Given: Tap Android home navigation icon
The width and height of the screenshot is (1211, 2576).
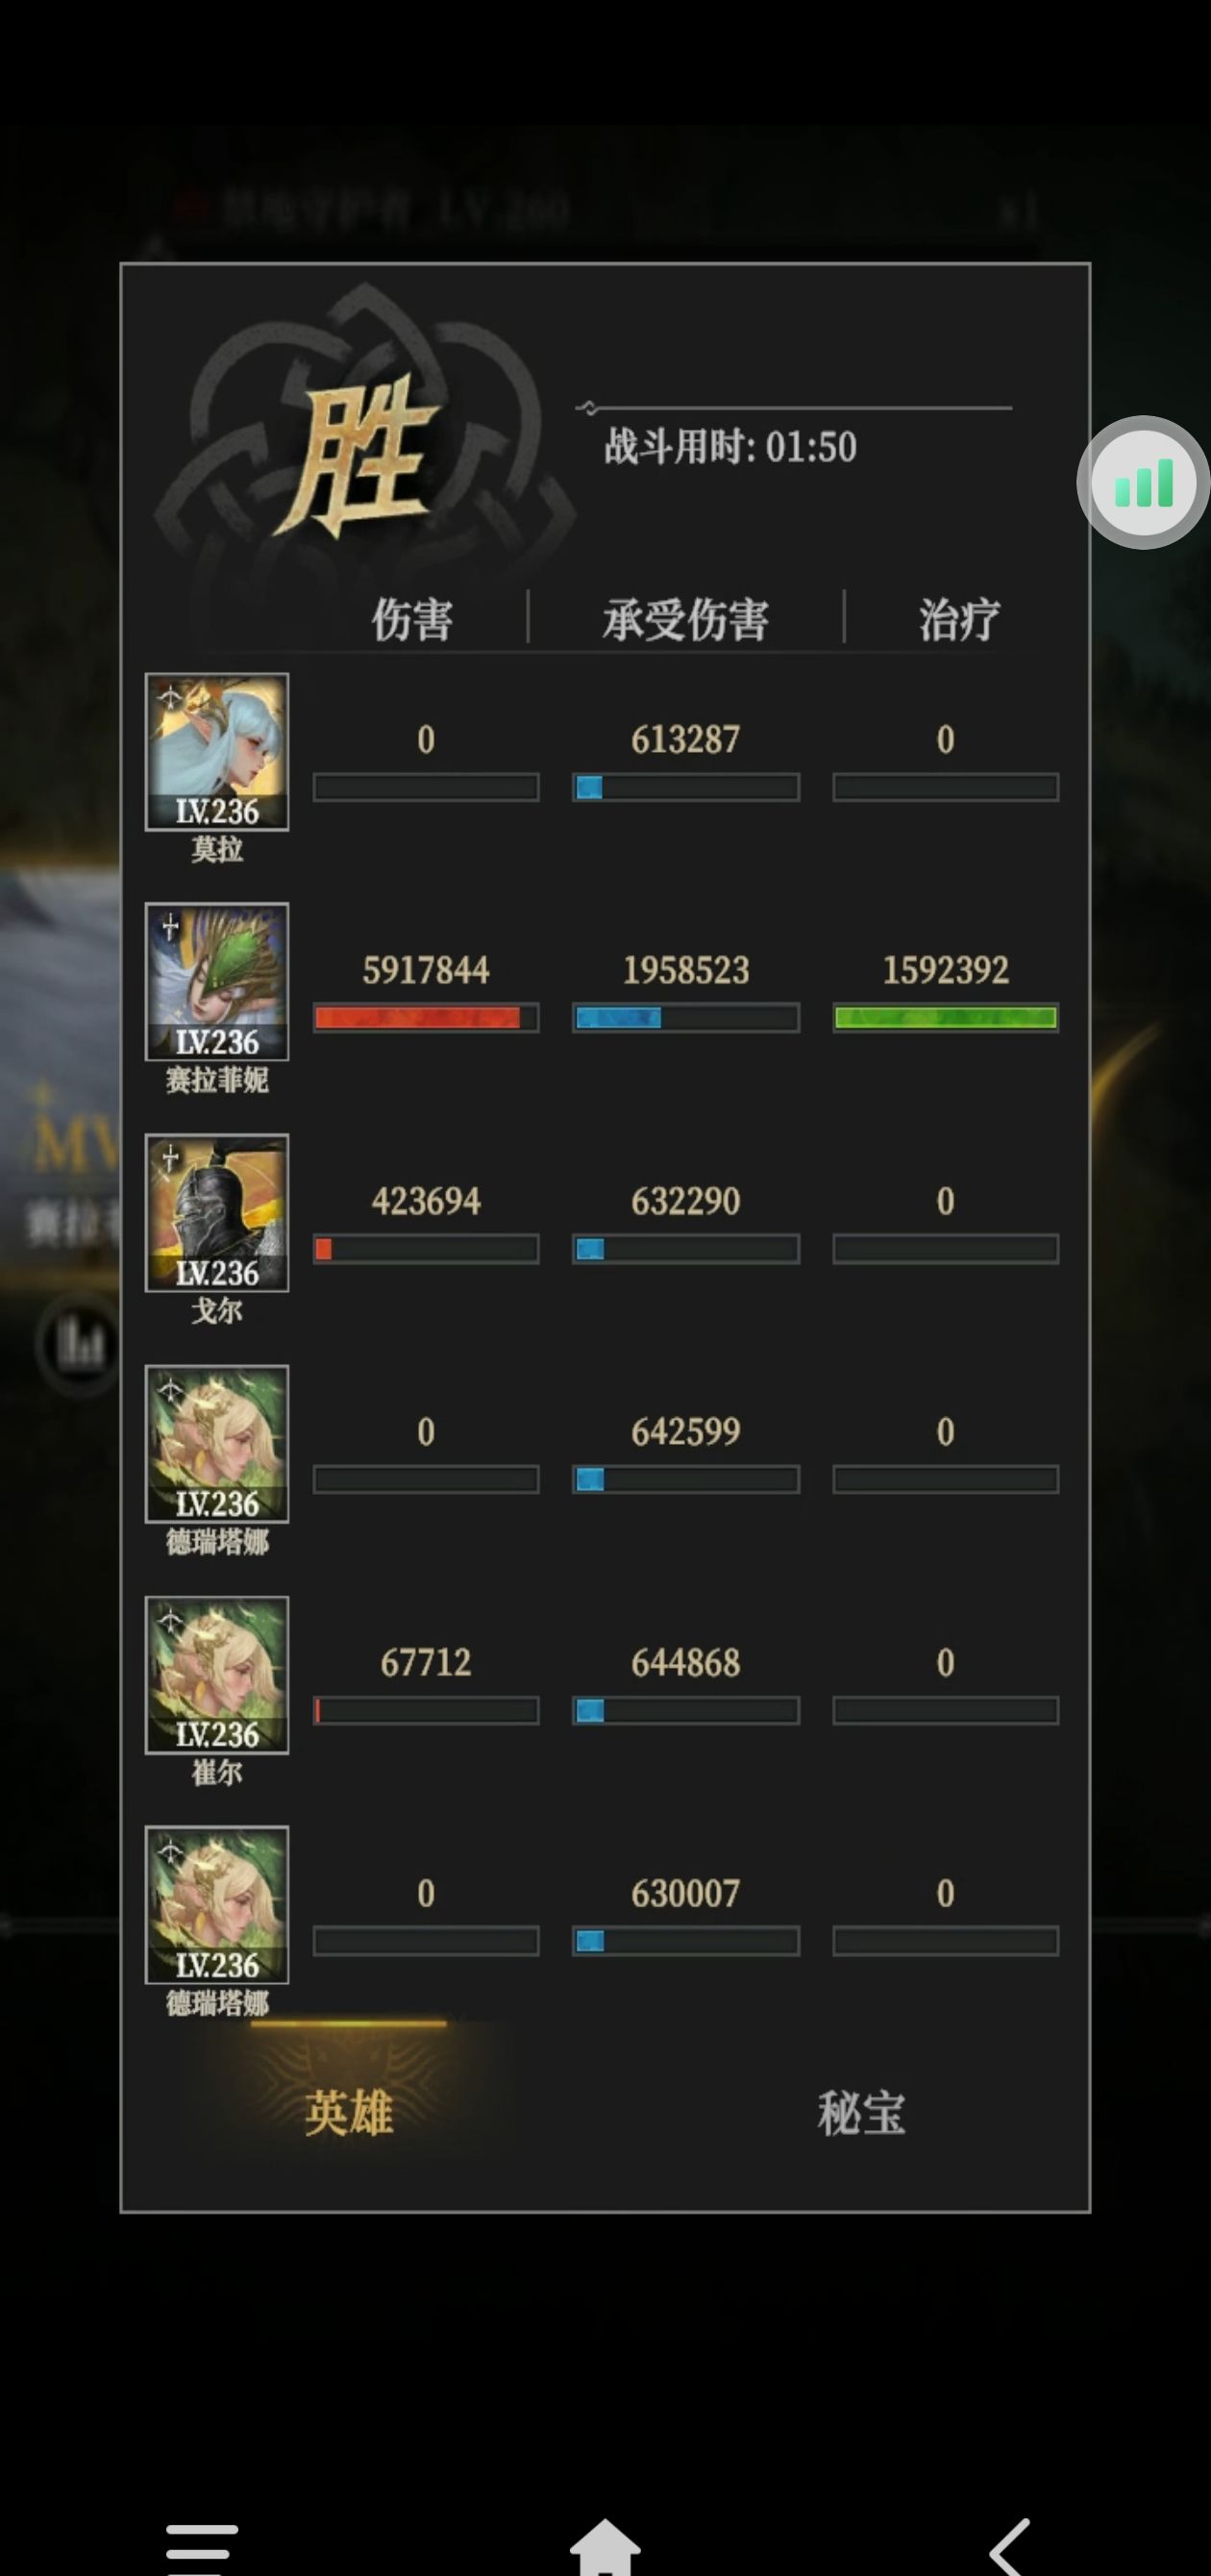Looking at the screenshot, I should tap(605, 2548).
